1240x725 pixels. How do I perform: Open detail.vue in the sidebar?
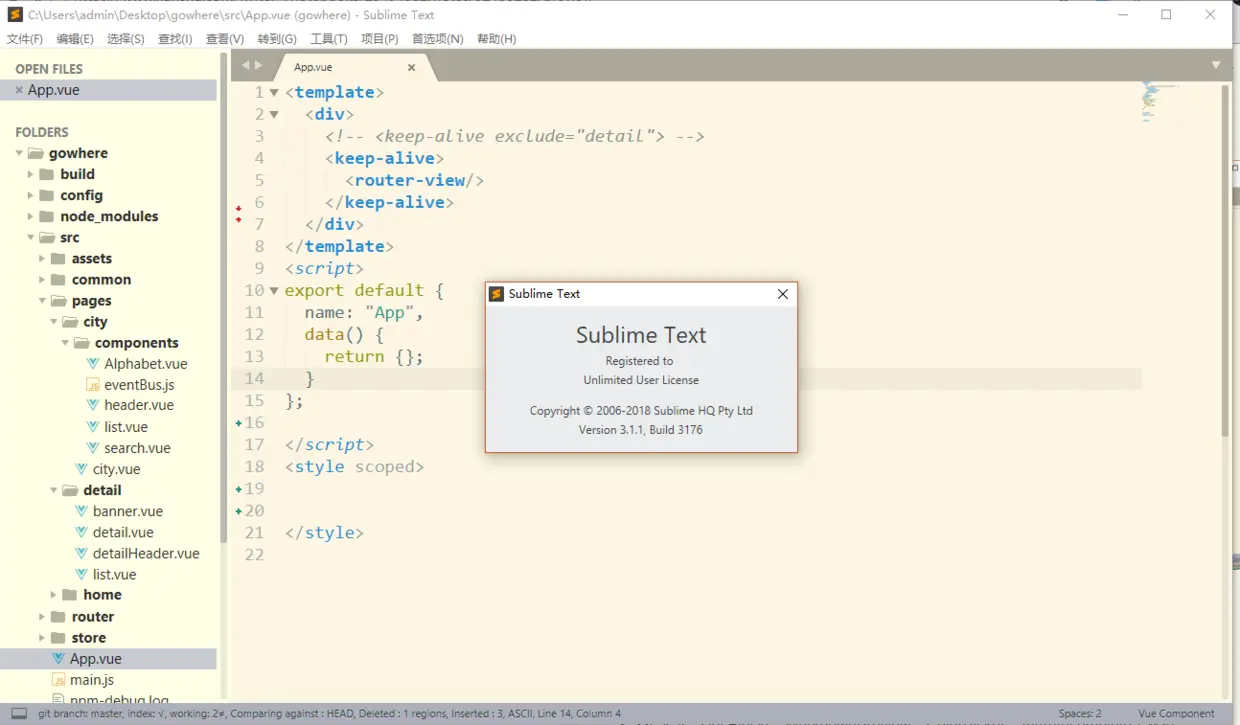(x=123, y=532)
